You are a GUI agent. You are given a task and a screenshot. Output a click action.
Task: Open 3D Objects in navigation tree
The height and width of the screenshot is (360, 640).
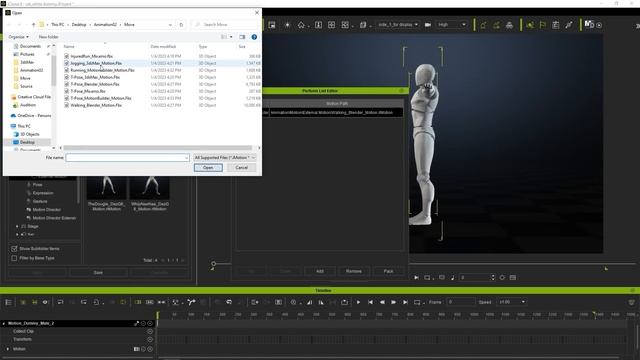click(x=27, y=134)
